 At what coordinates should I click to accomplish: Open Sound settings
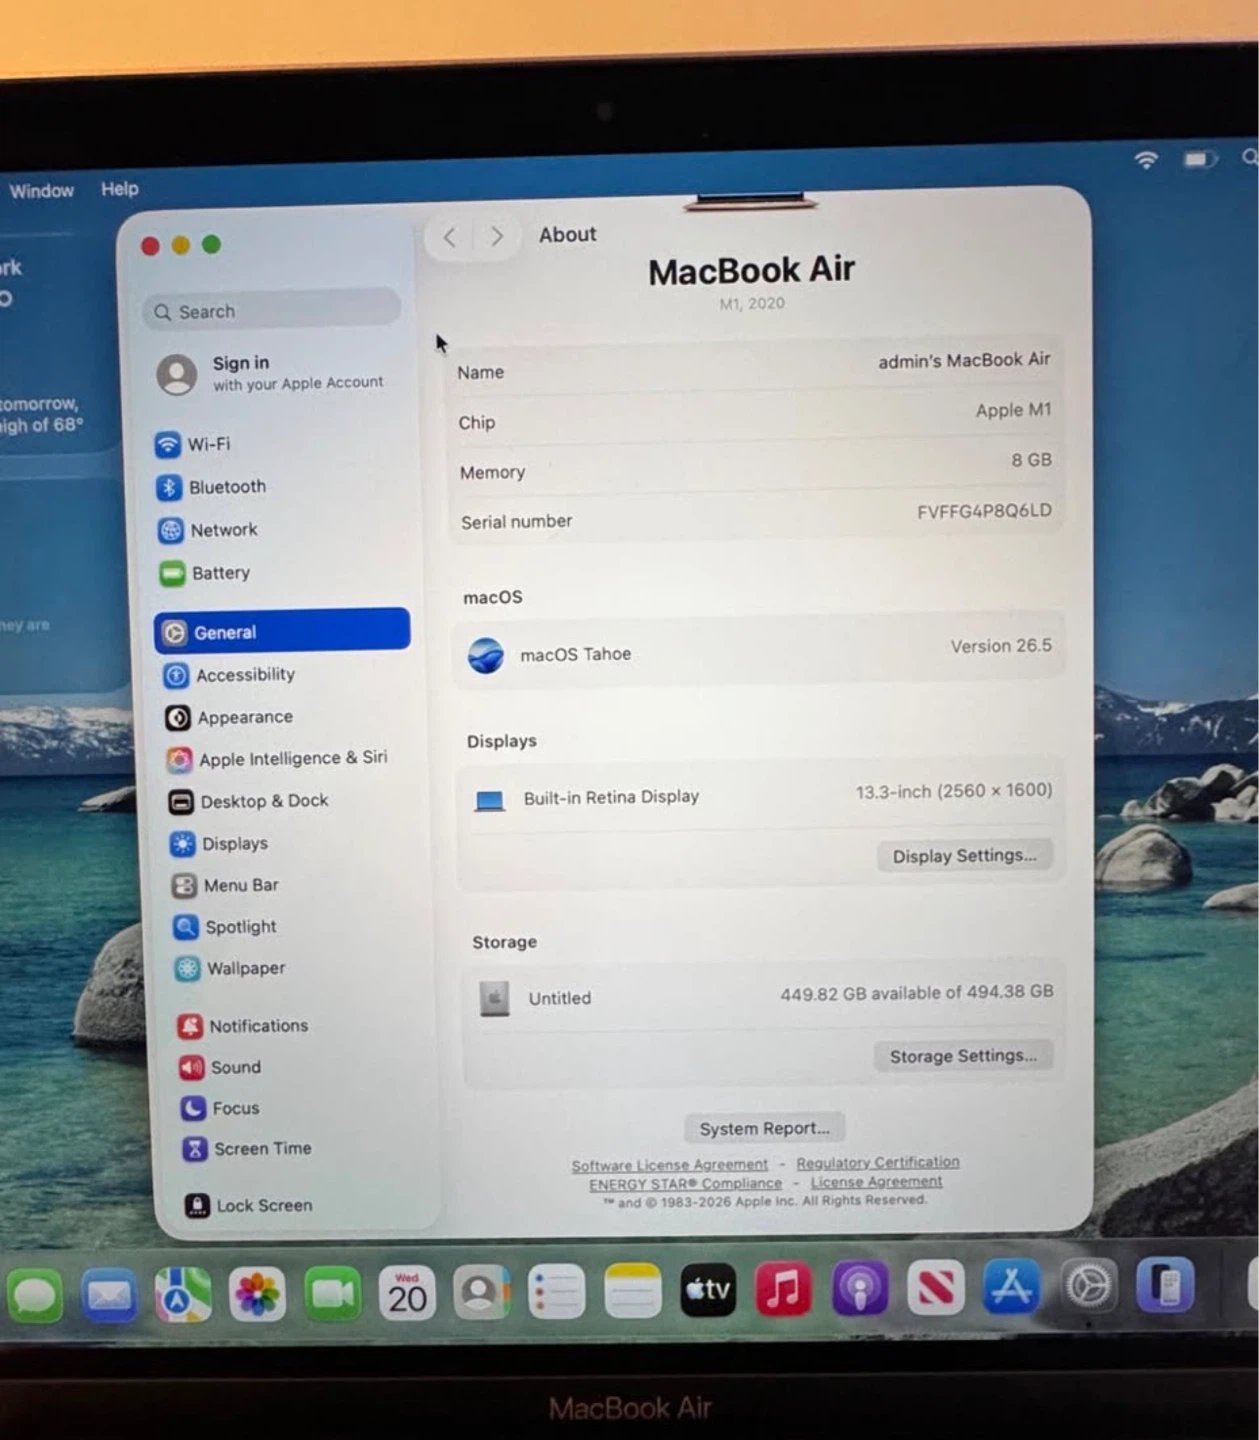pyautogui.click(x=220, y=1067)
